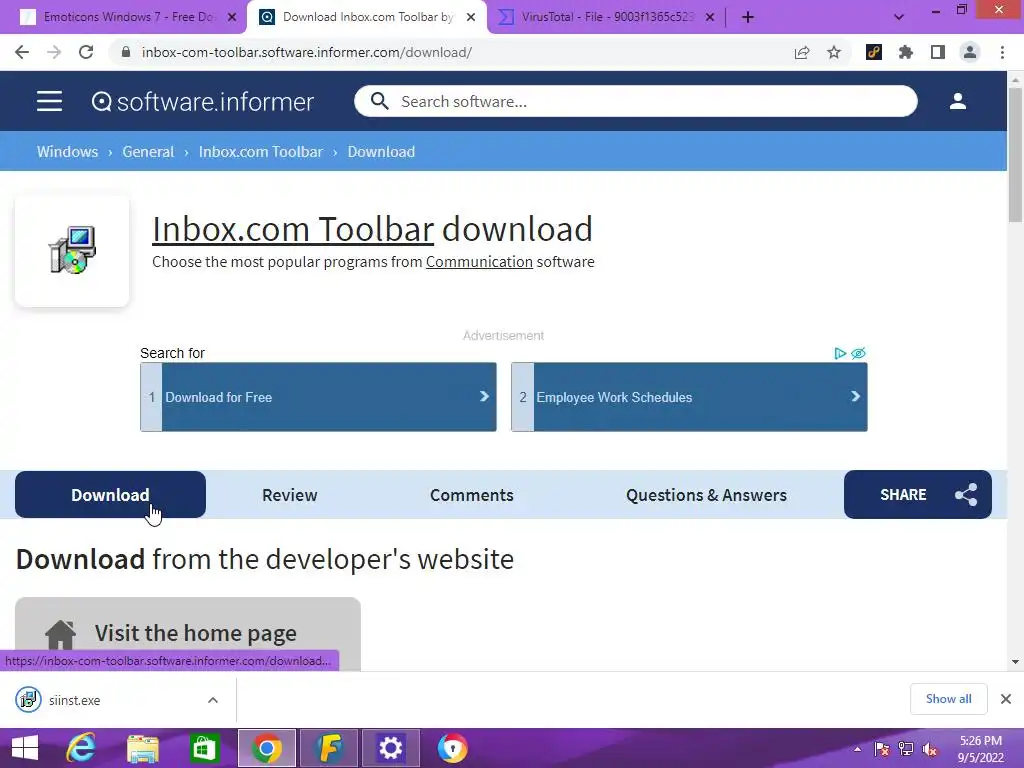This screenshot has height=768, width=1024.
Task: Close the downloads bar
Action: tap(1006, 699)
